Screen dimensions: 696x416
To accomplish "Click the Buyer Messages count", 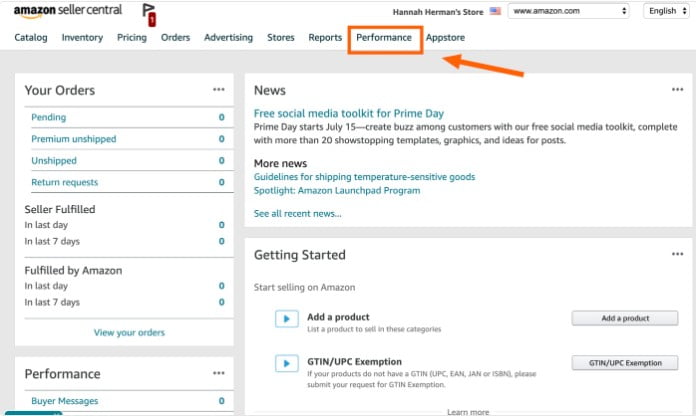I will click(x=221, y=401).
